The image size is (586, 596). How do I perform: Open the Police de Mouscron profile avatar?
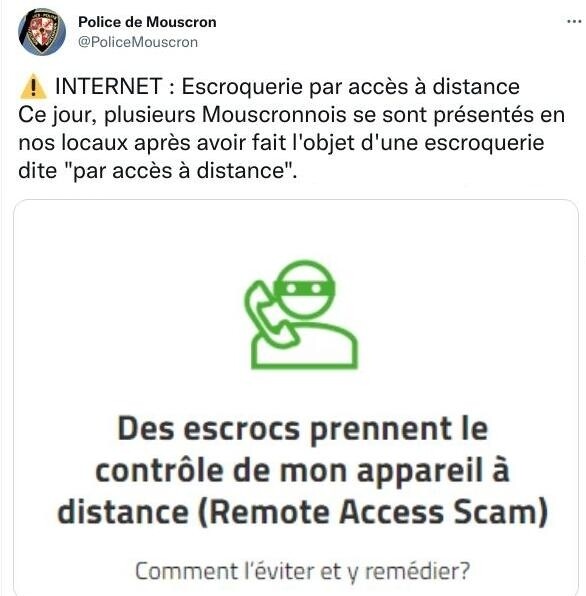click(42, 32)
